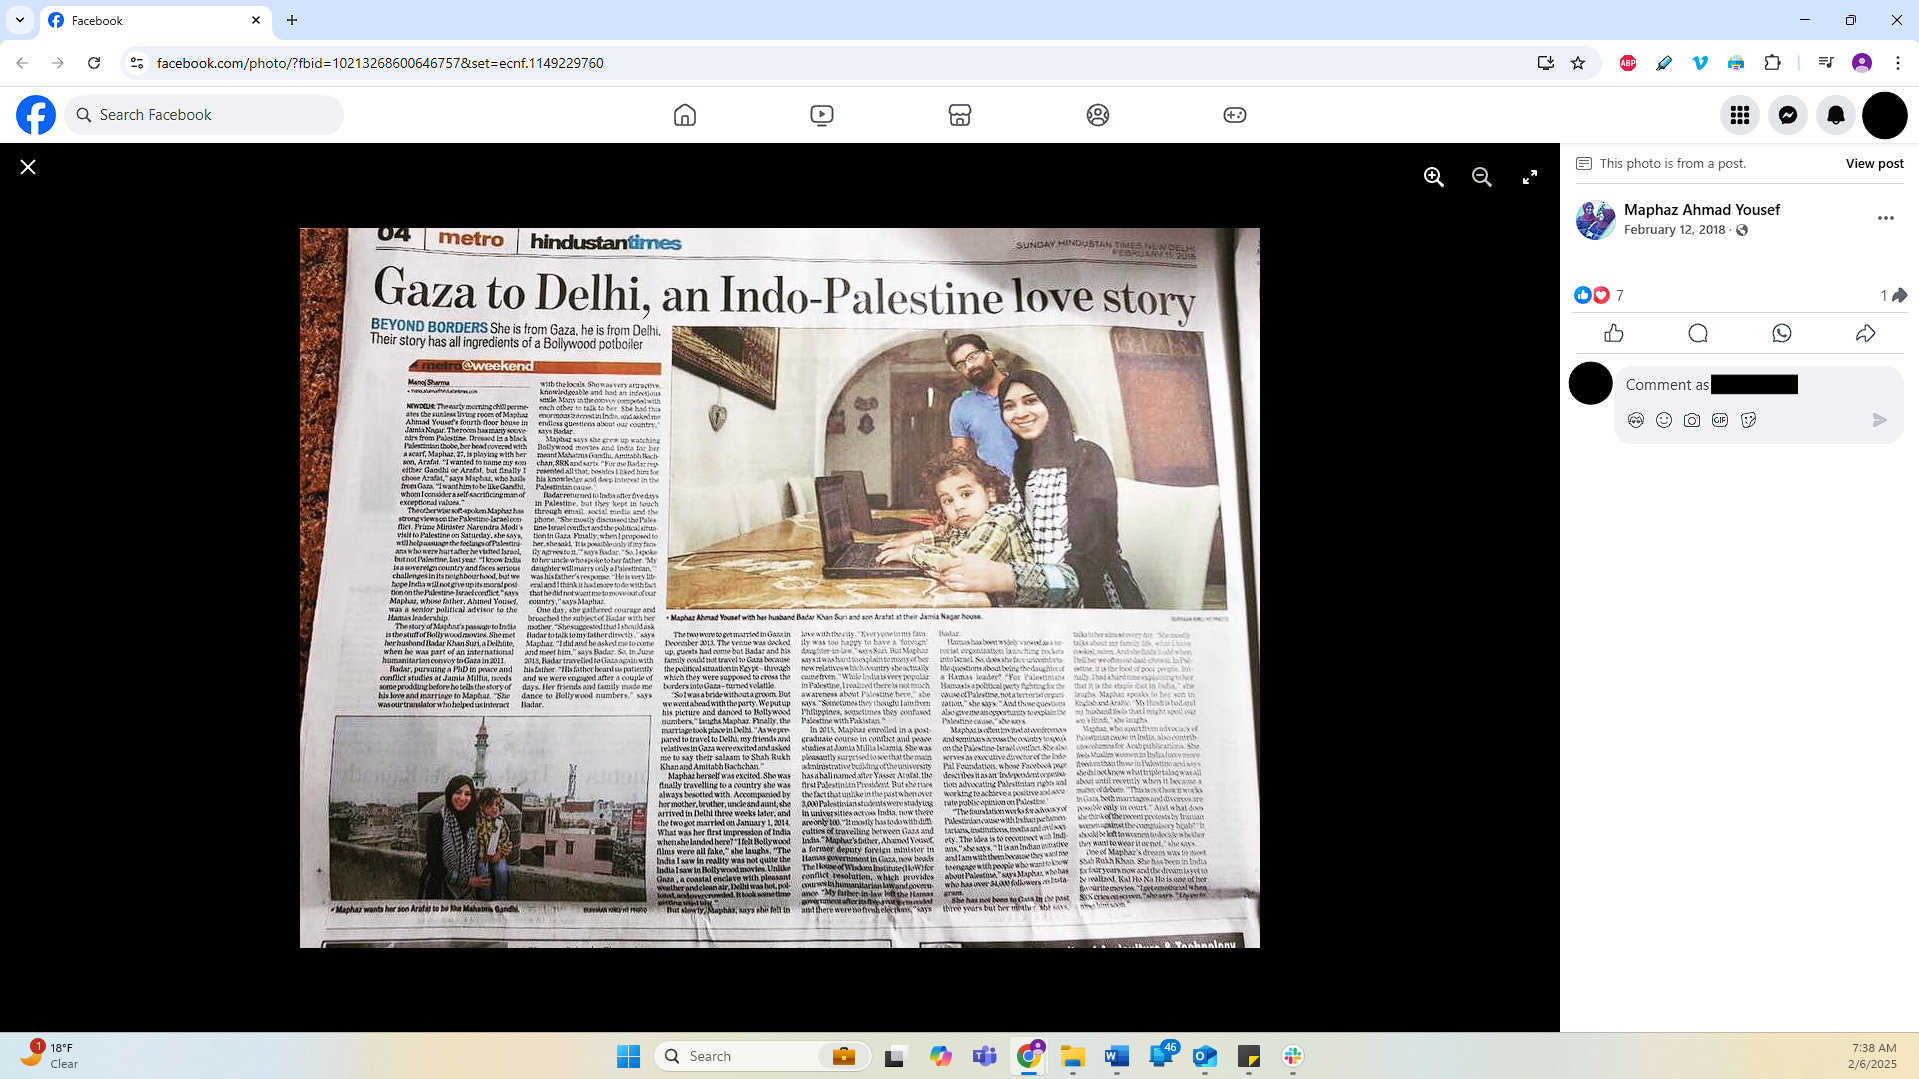Image resolution: width=1919 pixels, height=1079 pixels.
Task: Switch to the Marketplace tab
Action: point(959,115)
